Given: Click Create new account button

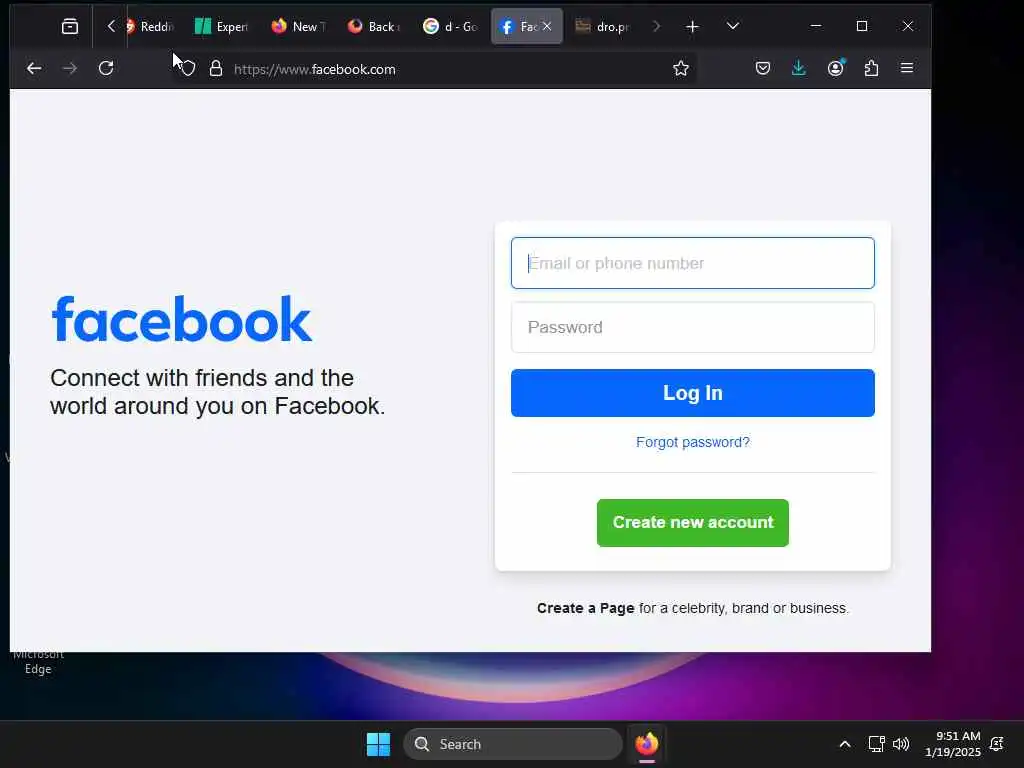Looking at the screenshot, I should [692, 522].
